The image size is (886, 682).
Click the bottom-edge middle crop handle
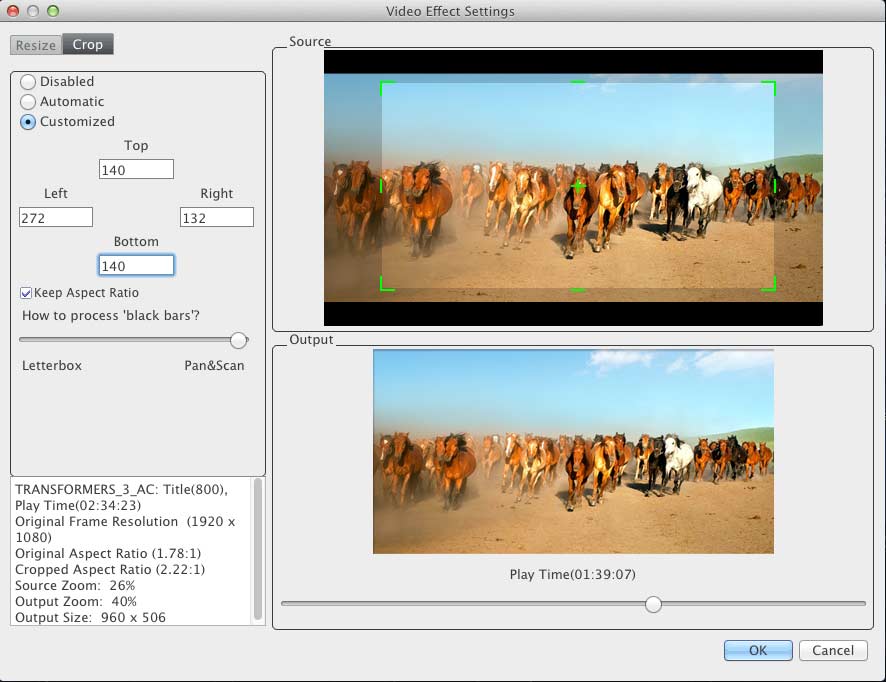point(578,290)
